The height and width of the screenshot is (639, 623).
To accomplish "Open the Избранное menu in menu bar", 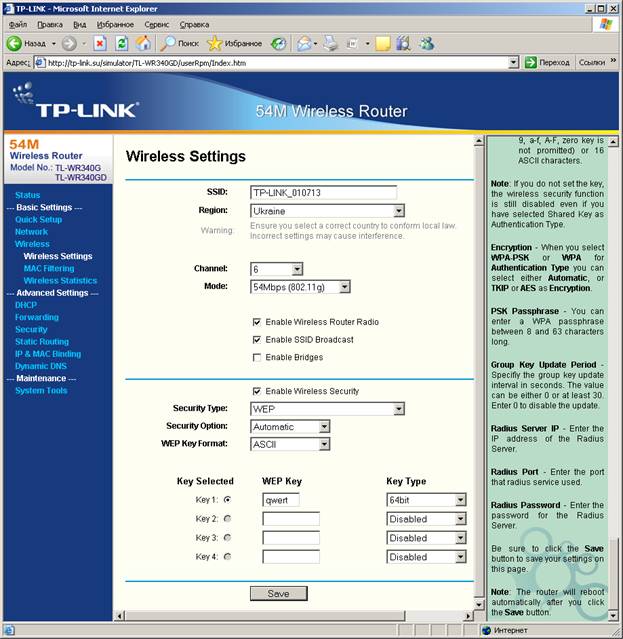I will click(115, 24).
